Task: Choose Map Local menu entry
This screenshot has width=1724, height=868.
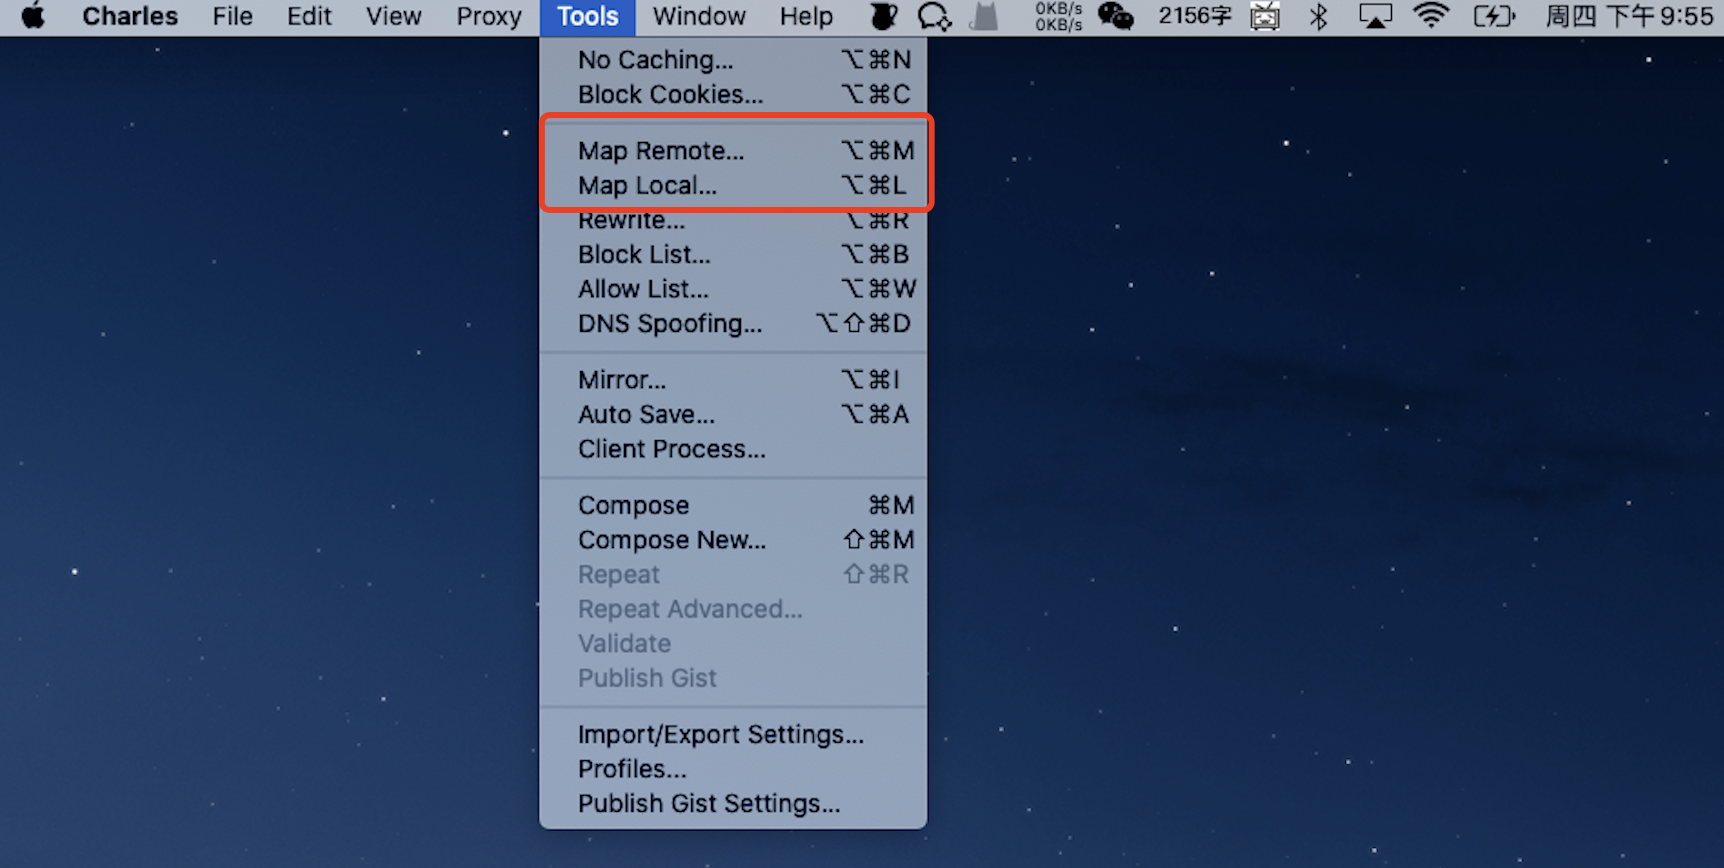Action: [647, 186]
